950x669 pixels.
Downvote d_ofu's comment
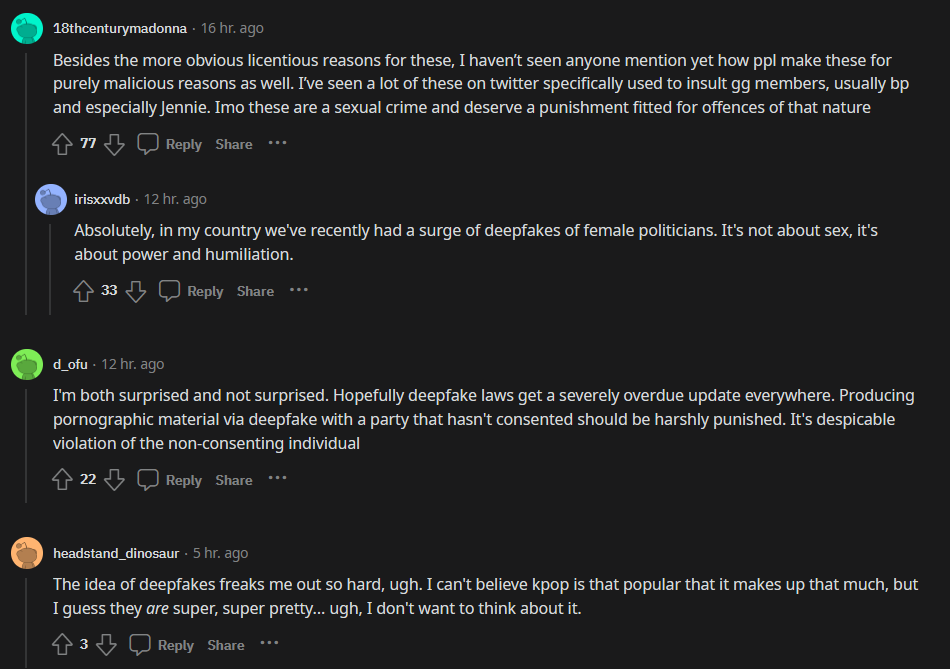(x=114, y=480)
